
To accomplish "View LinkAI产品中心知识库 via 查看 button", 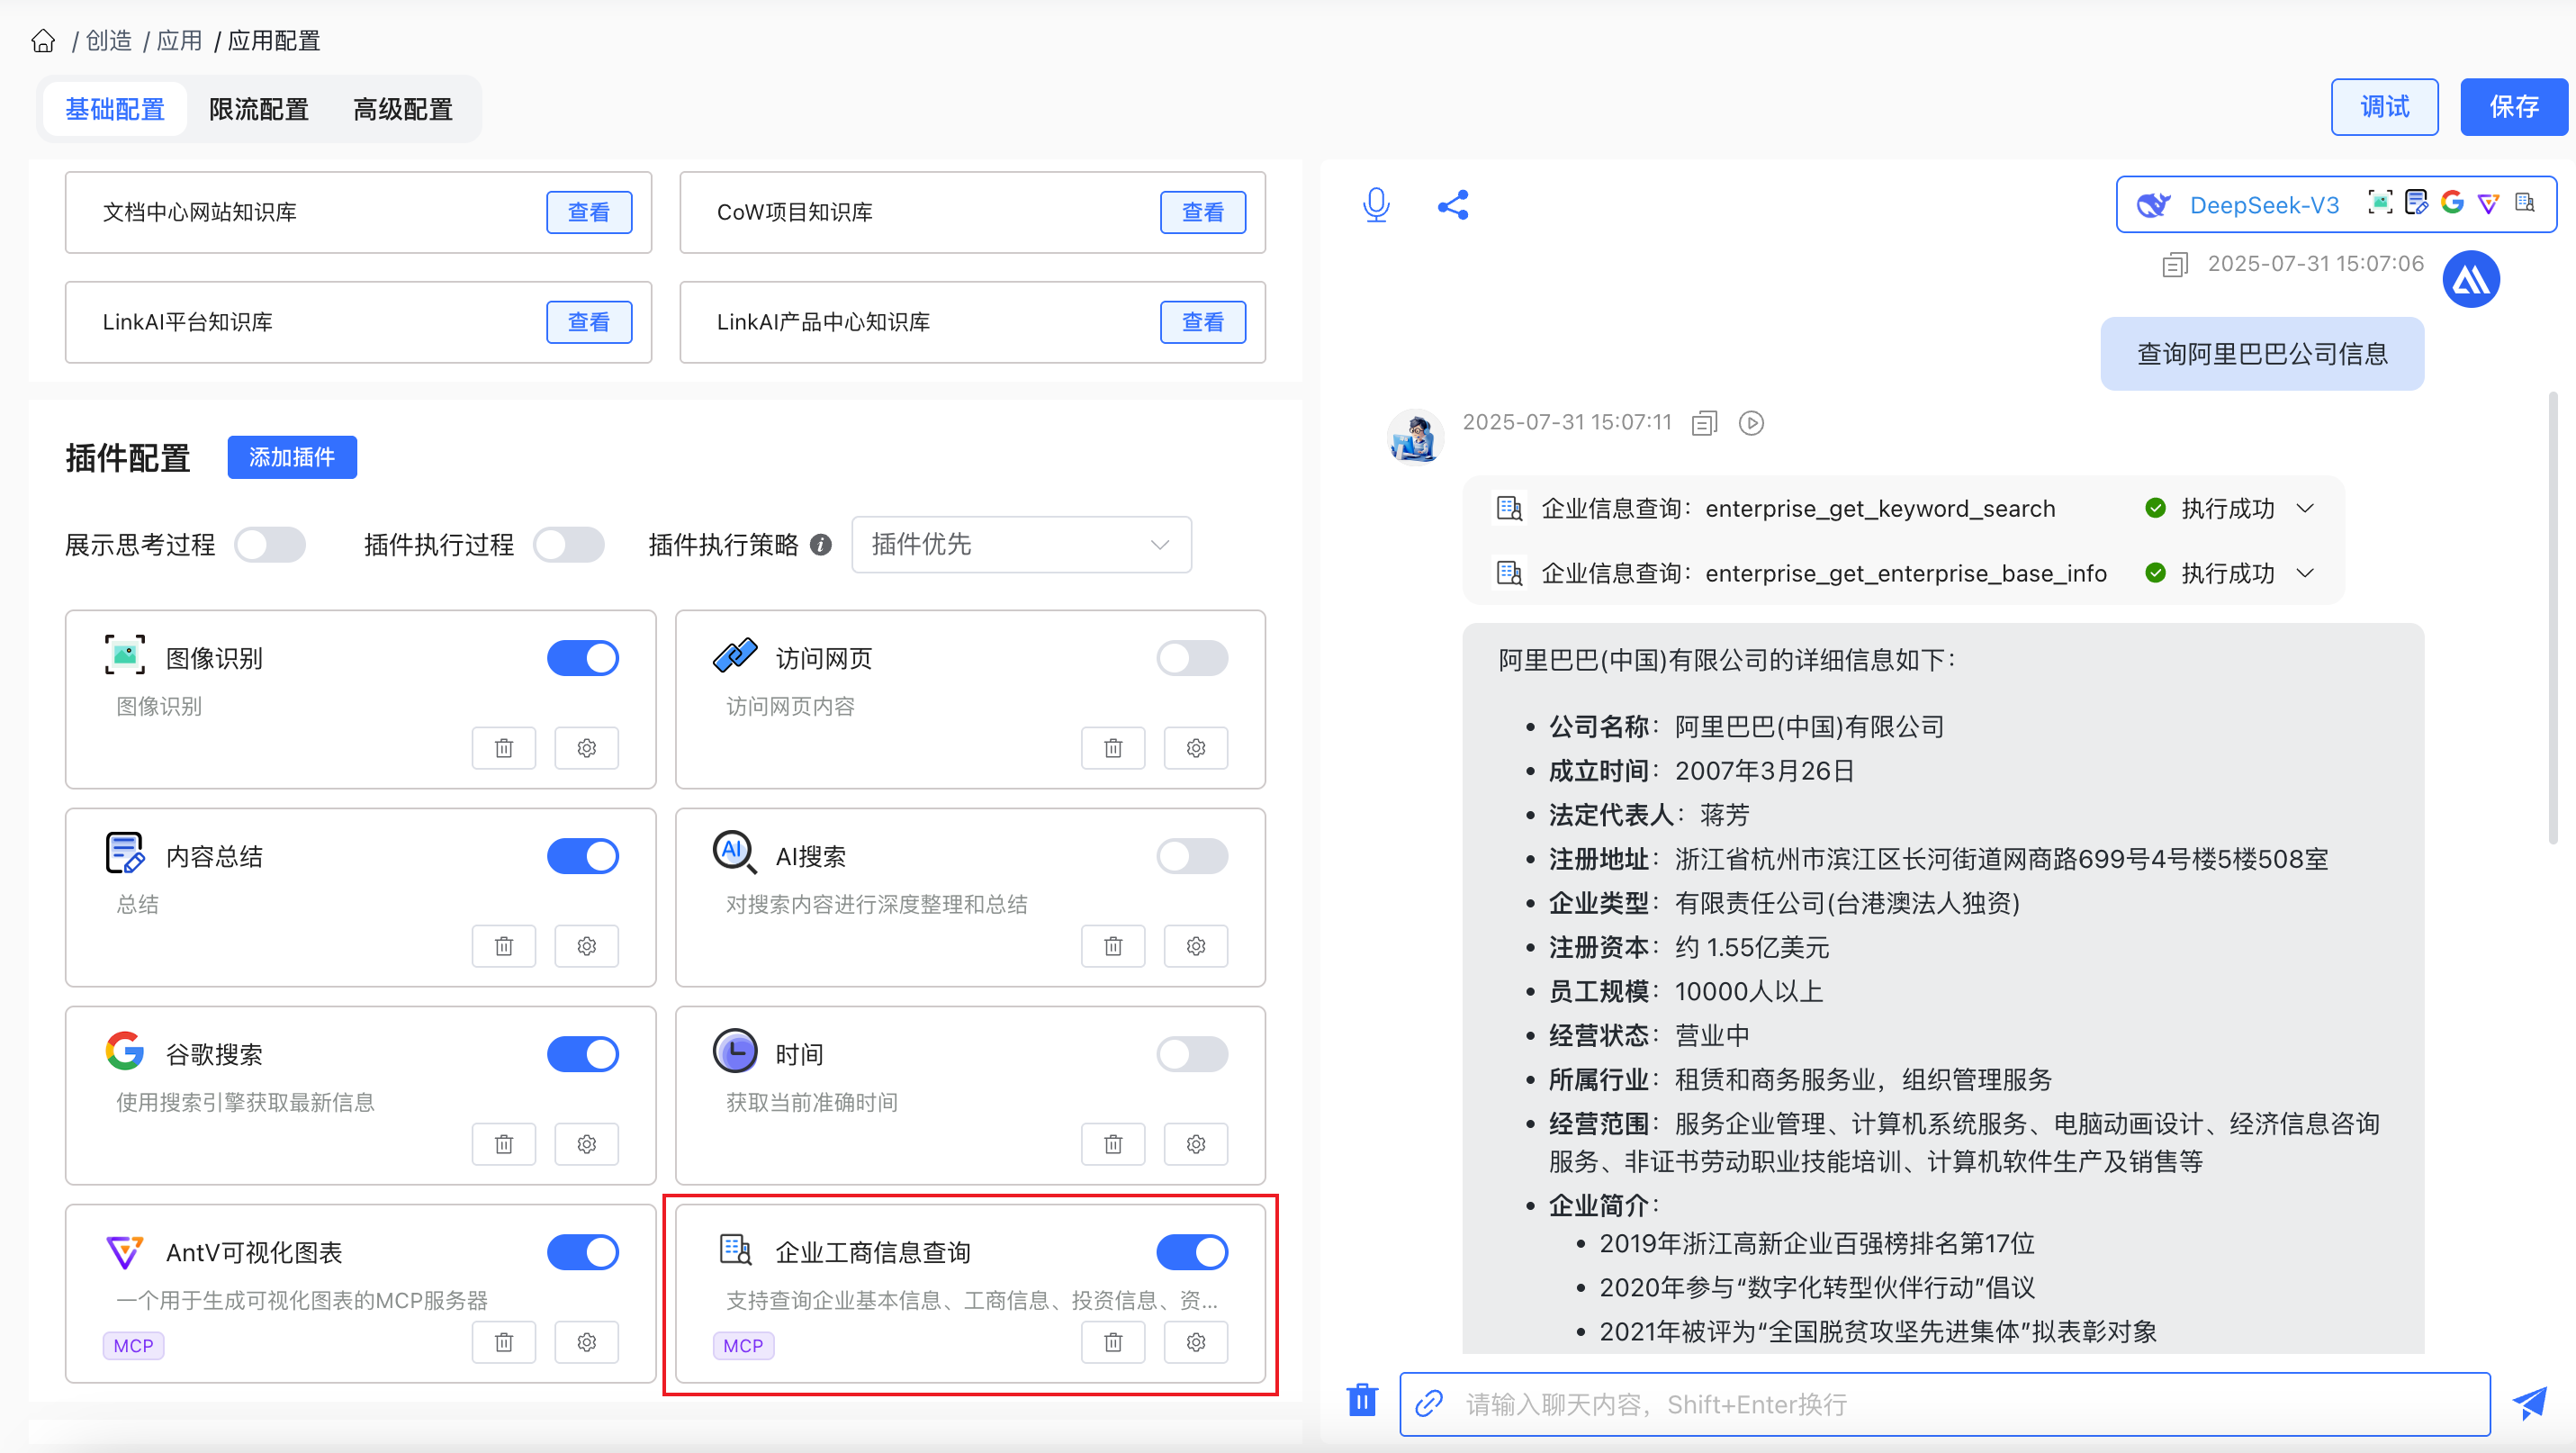I will point(1203,322).
